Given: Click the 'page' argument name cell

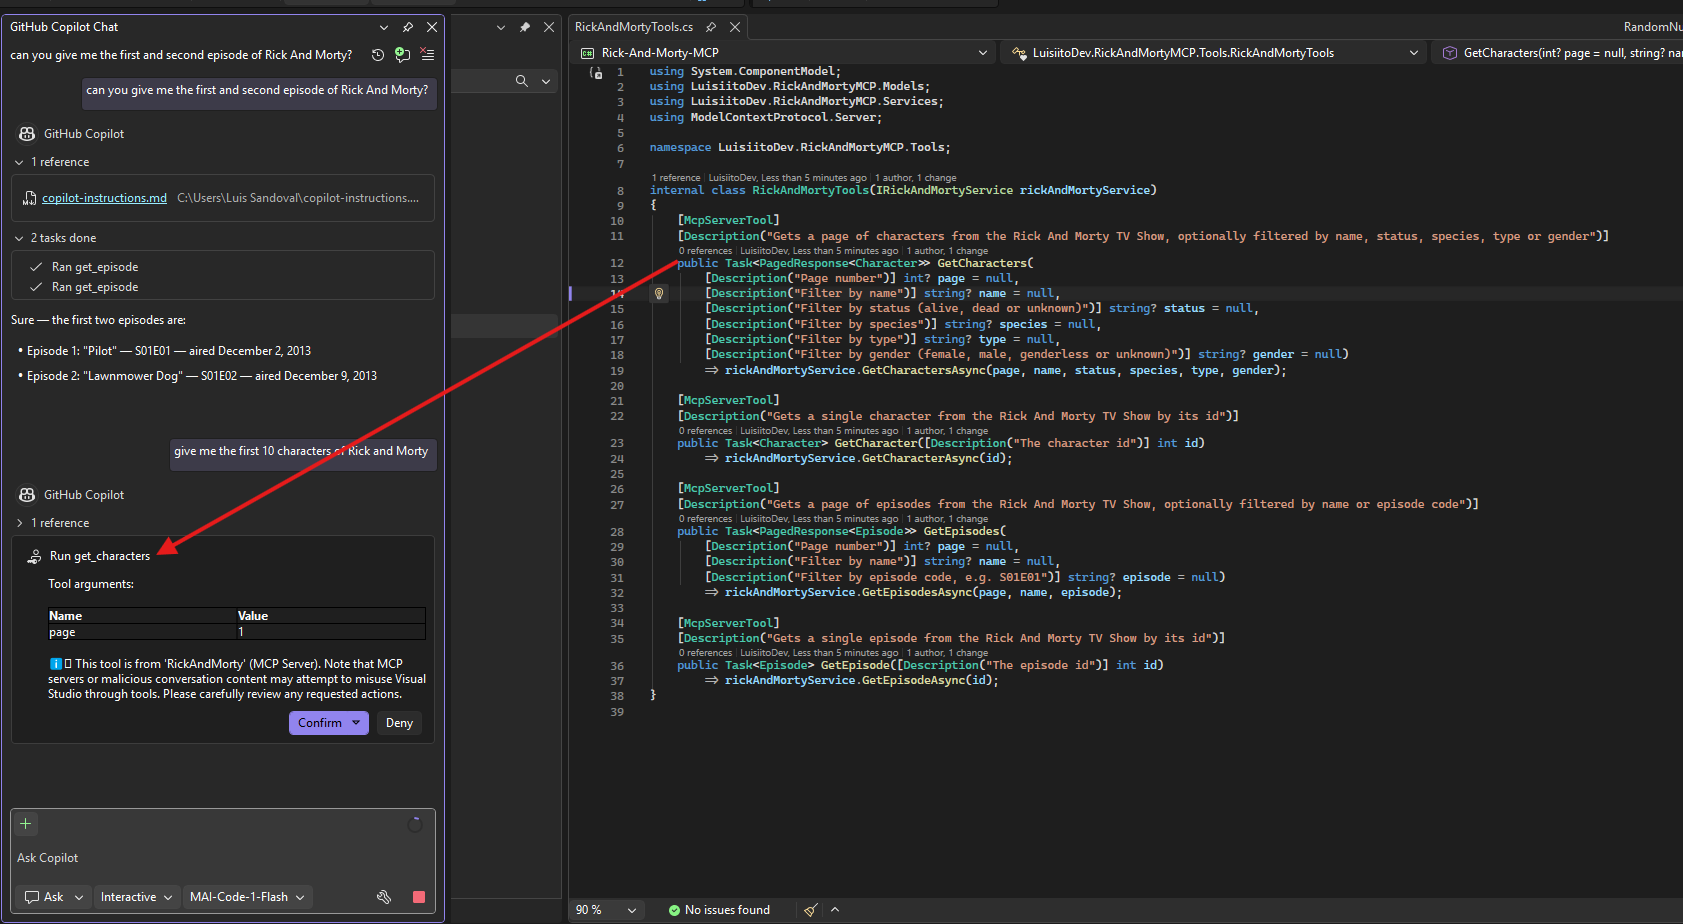Looking at the screenshot, I should [x=142, y=632].
